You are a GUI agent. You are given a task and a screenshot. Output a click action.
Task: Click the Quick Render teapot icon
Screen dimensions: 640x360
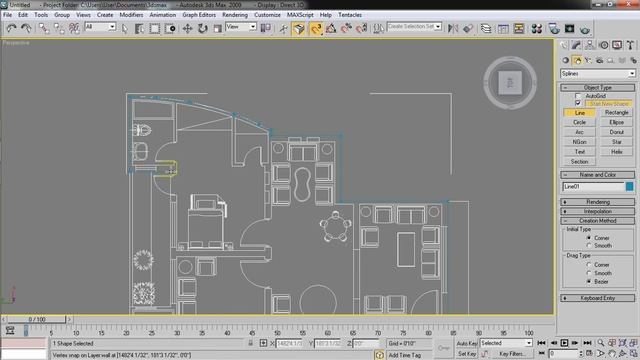pos(585,29)
